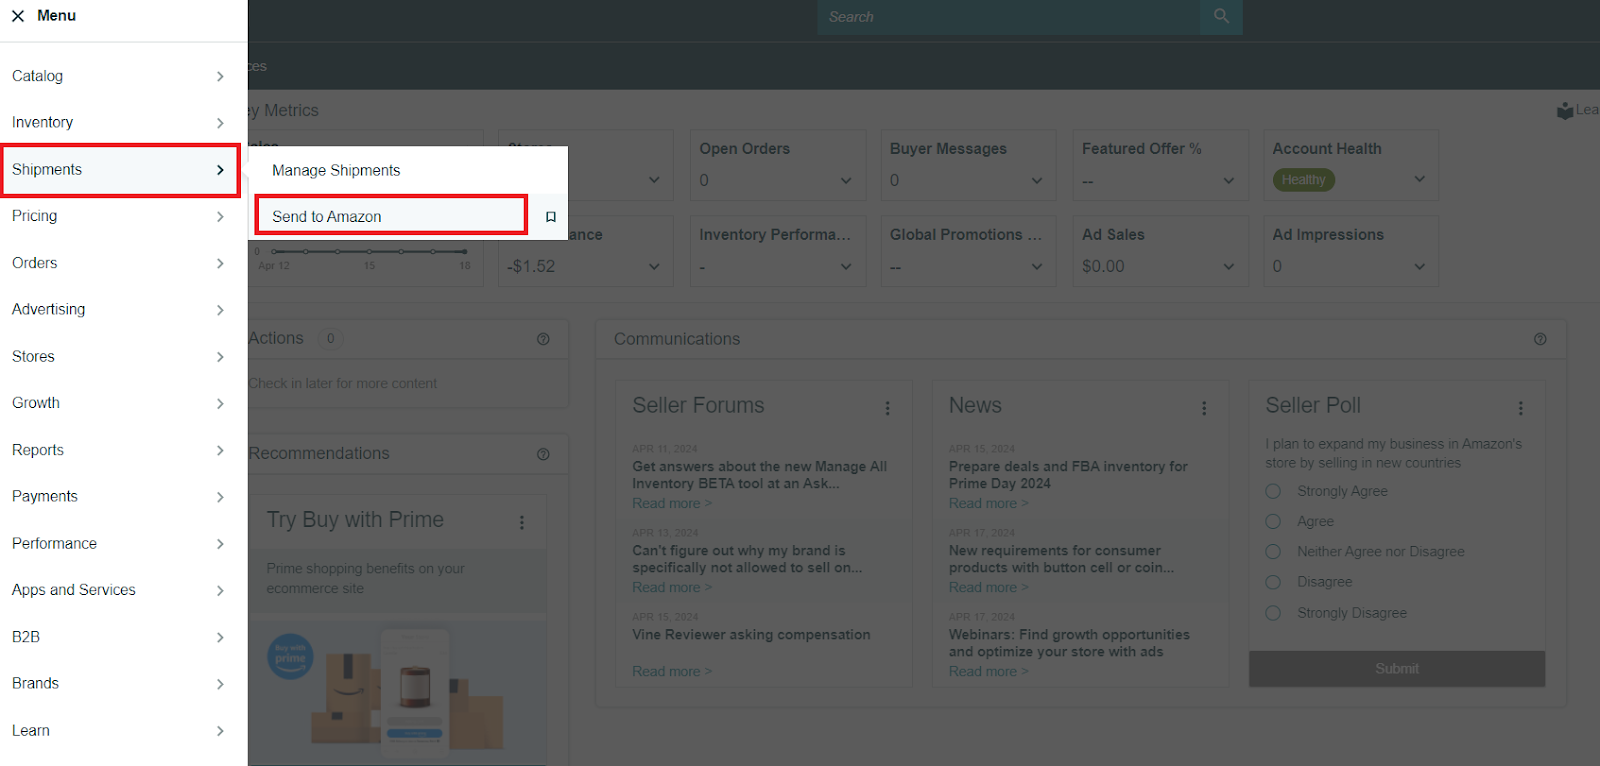Screen dimensions: 1600x766
Task: Expand the Inventory Performance dropdown
Action: click(846, 267)
